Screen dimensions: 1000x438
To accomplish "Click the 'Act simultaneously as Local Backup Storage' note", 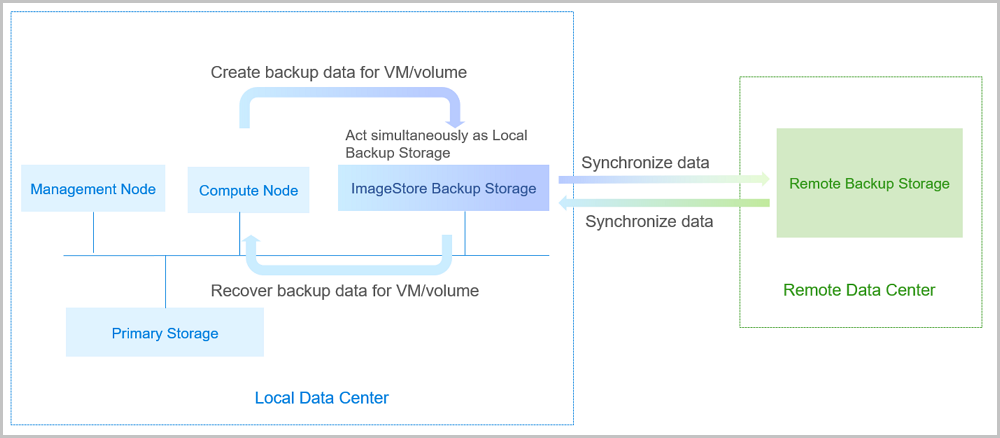I will click(x=436, y=144).
